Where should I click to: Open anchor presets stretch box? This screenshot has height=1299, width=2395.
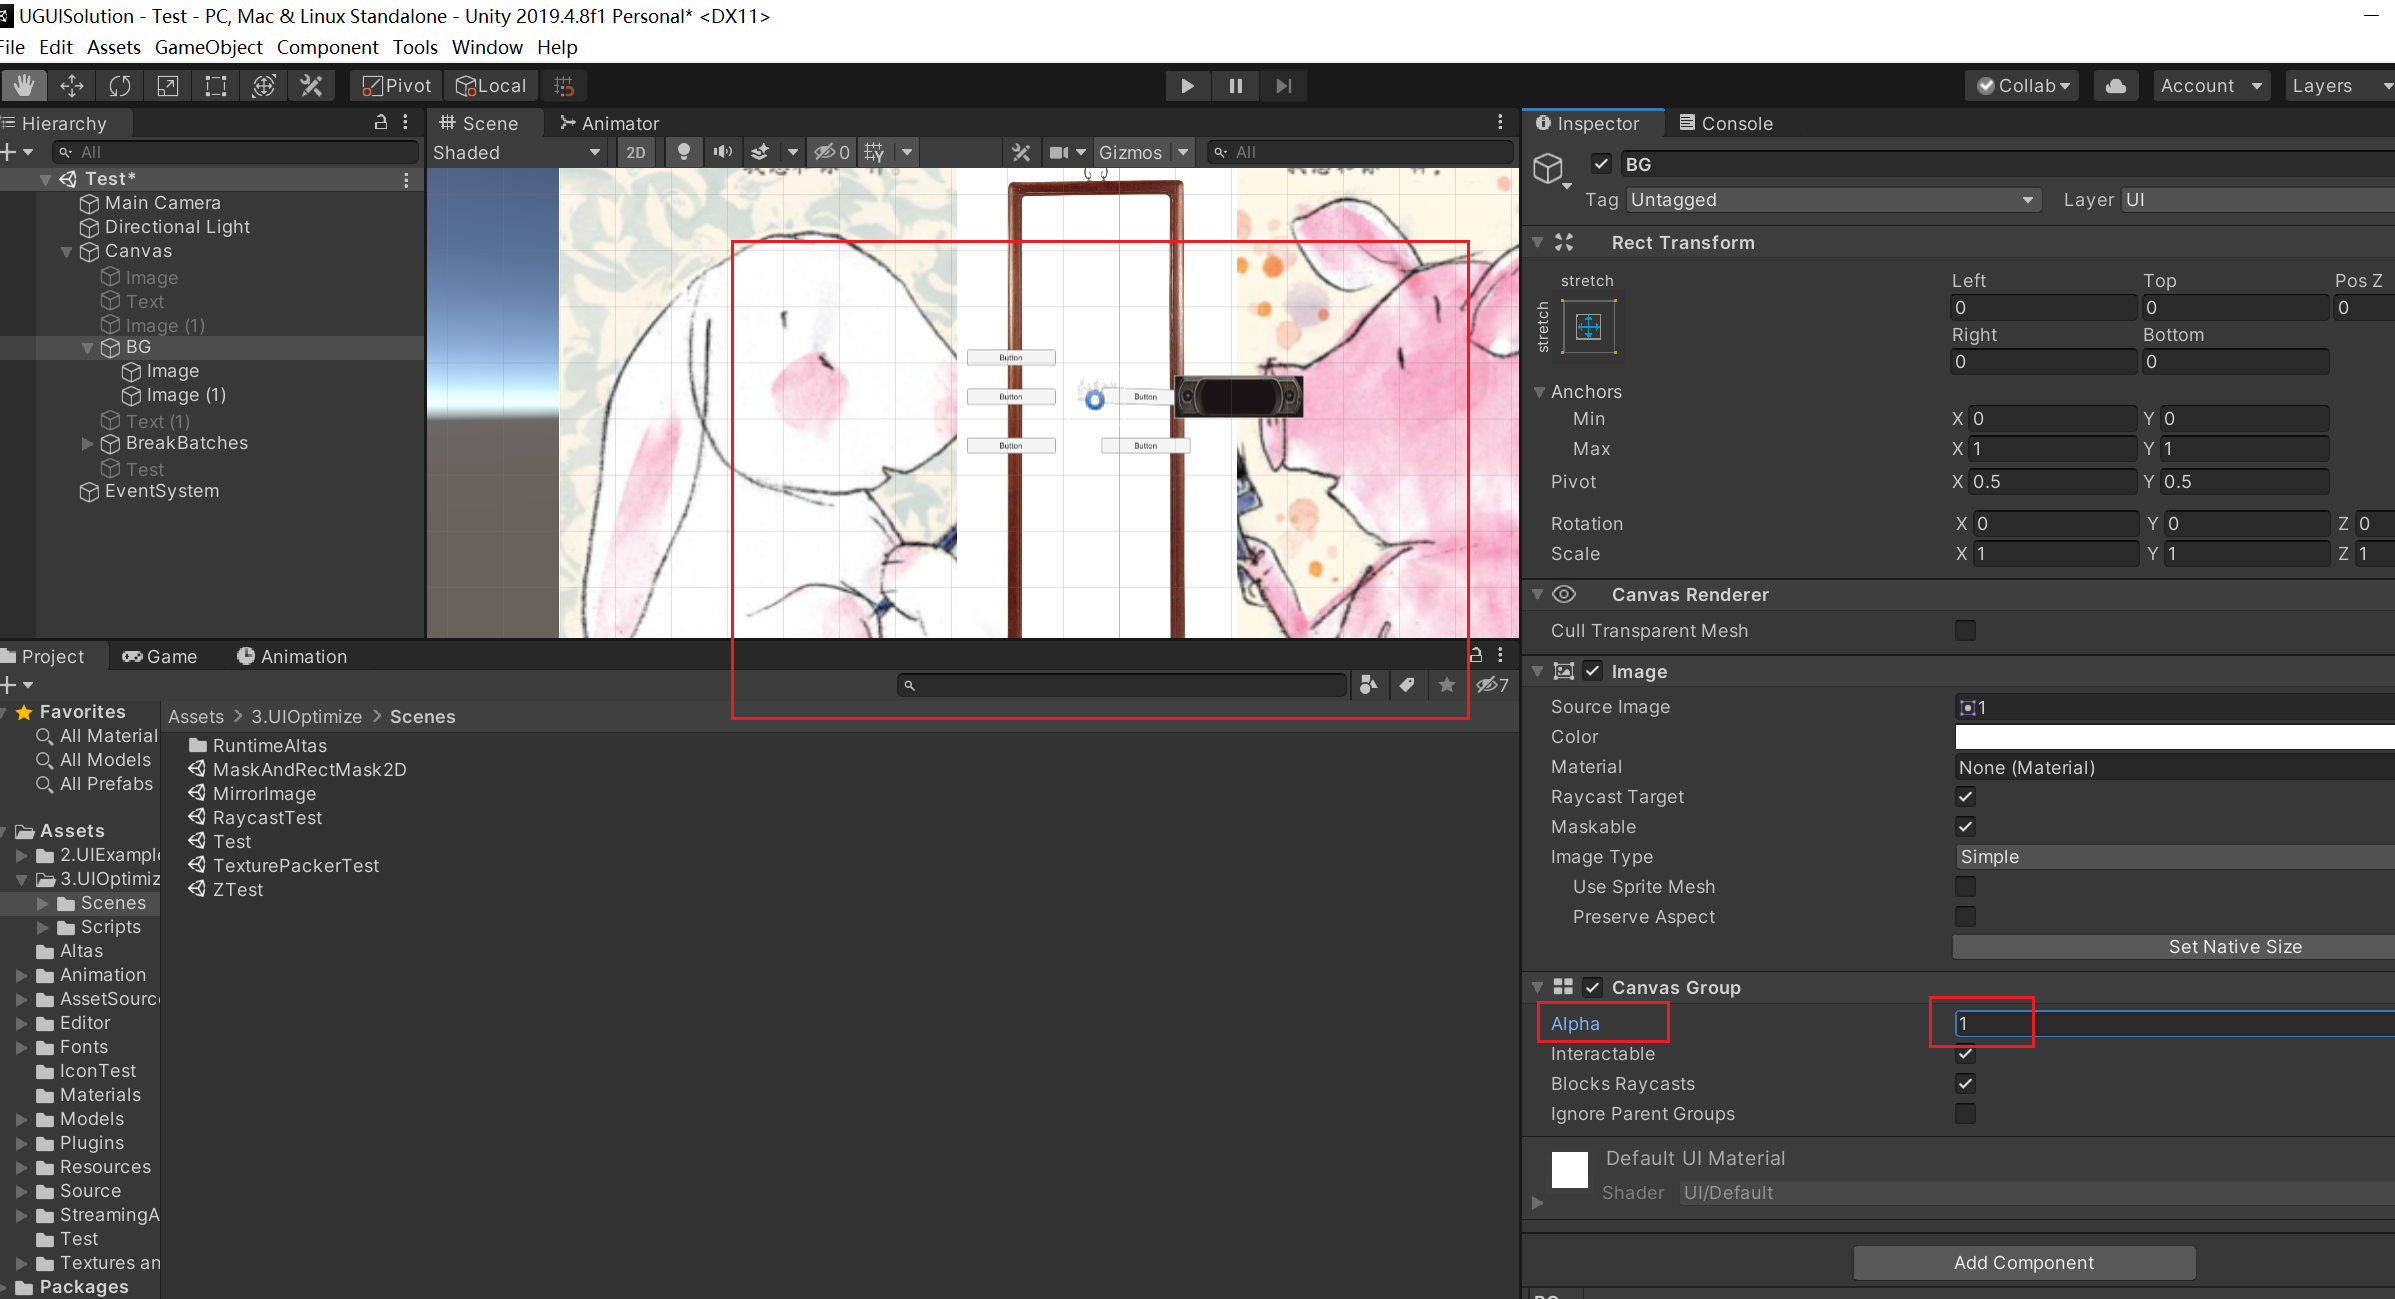(1588, 326)
